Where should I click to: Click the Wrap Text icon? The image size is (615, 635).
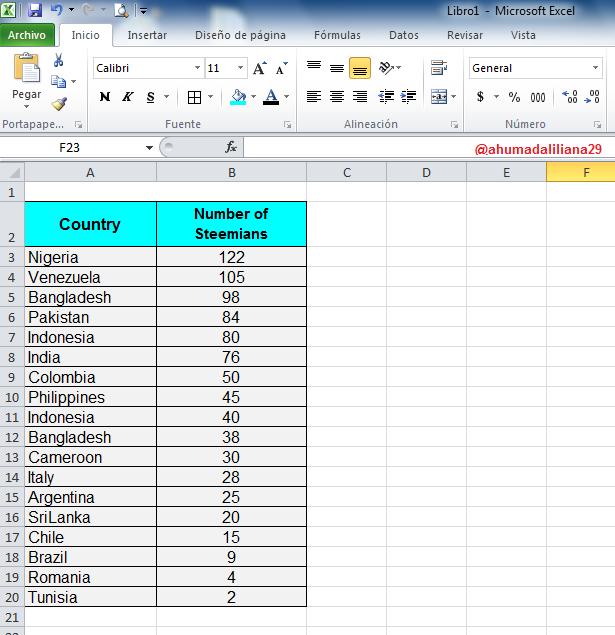(x=439, y=68)
